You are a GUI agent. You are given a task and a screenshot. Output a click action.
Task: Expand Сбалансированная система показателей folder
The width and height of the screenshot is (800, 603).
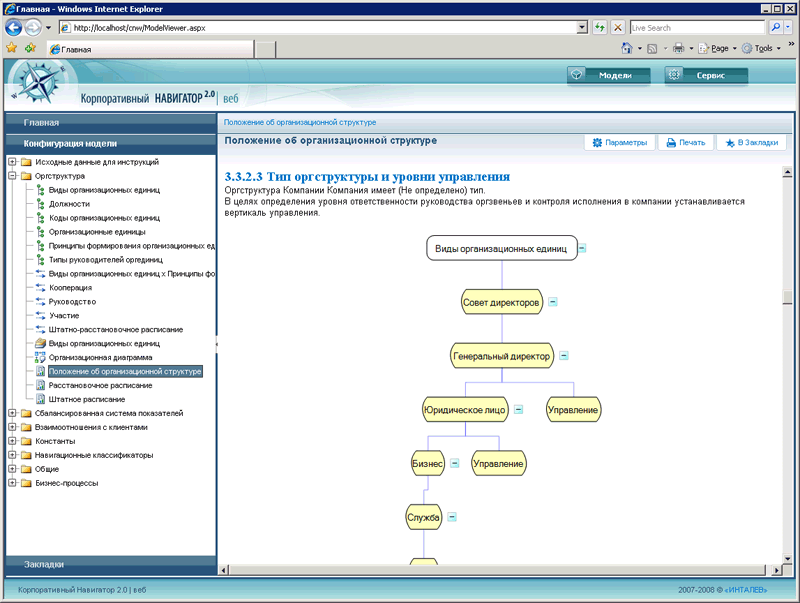[x=12, y=413]
